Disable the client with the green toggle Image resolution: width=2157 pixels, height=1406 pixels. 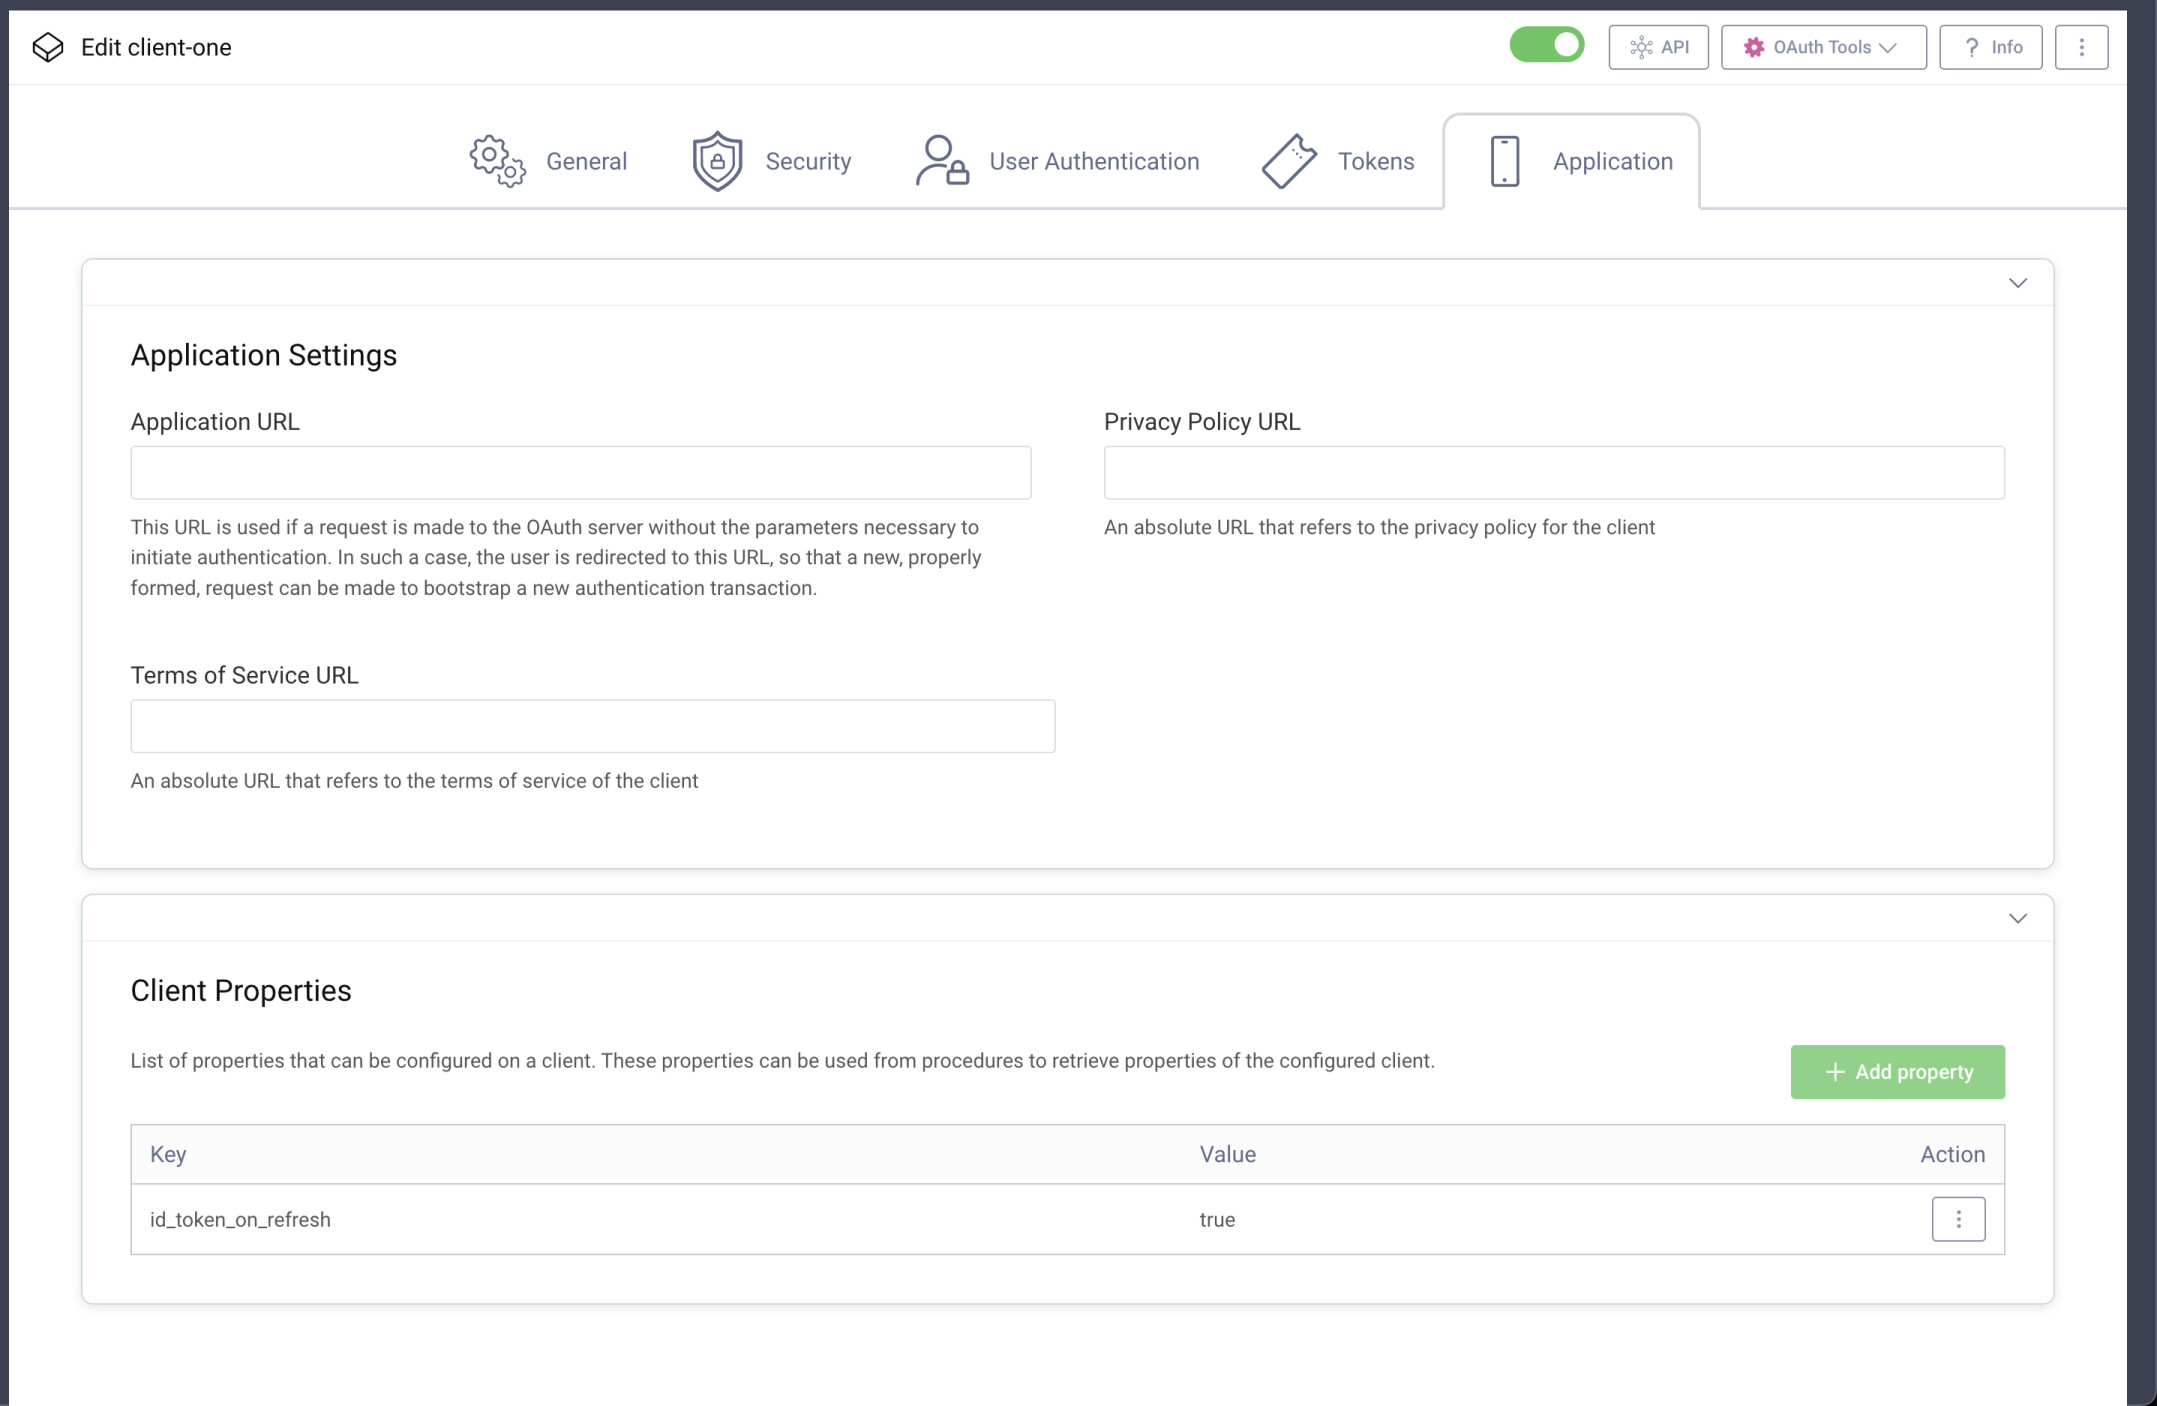pos(1546,45)
